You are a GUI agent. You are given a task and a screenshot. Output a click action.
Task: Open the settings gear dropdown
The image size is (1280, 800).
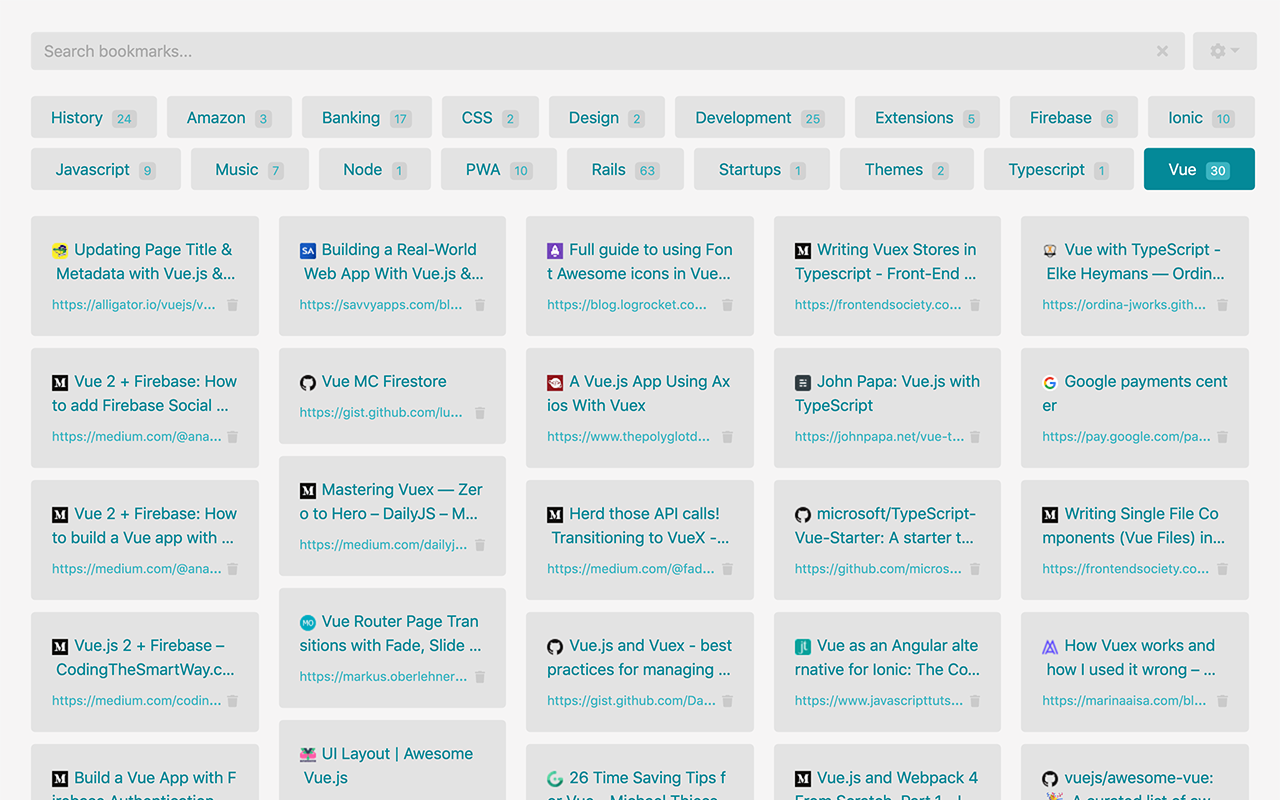[1224, 51]
